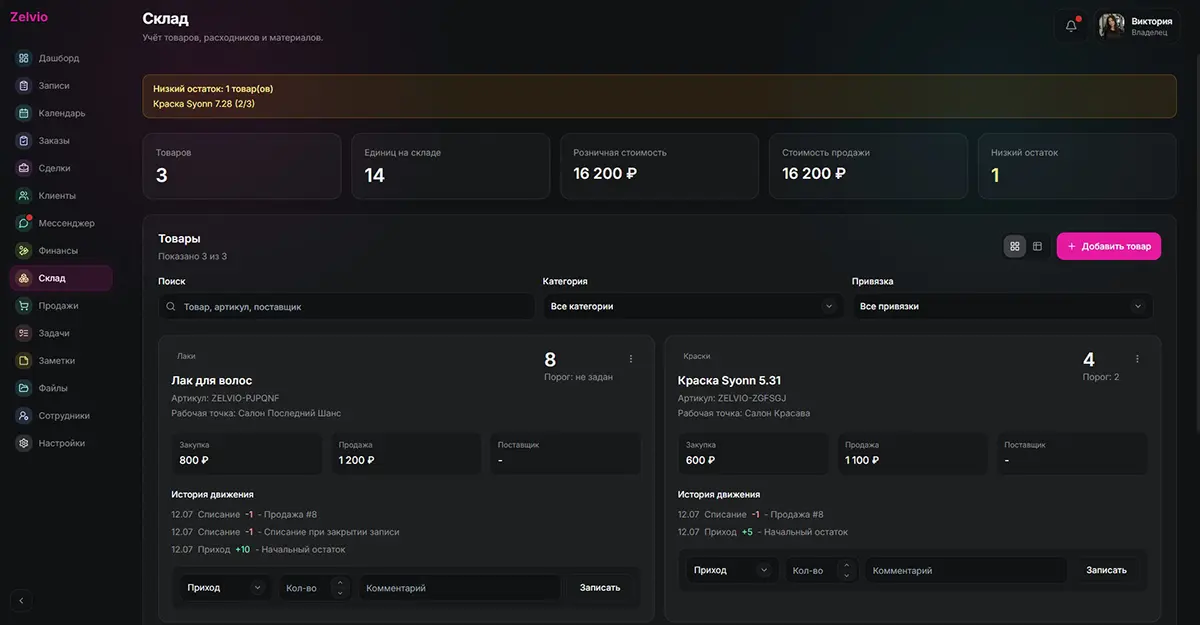
Task: Open the Календарь sidebar icon
Action: [24, 113]
